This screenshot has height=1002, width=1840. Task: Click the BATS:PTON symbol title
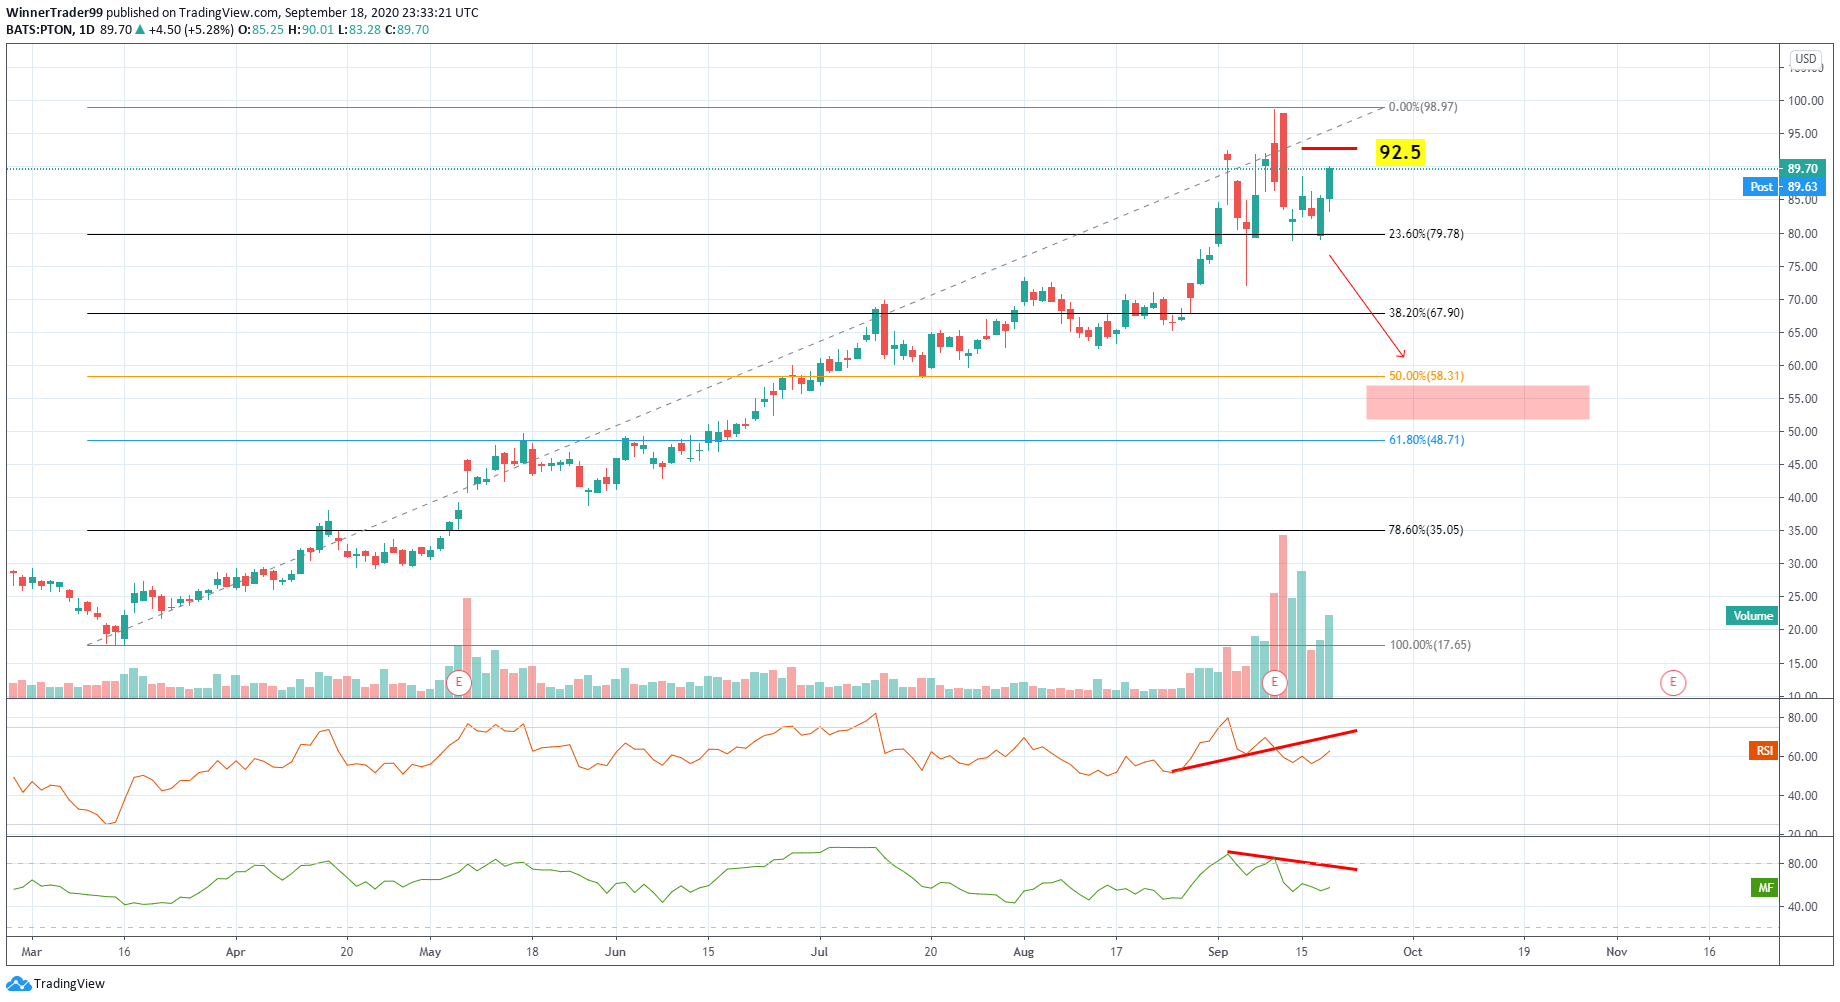40,30
